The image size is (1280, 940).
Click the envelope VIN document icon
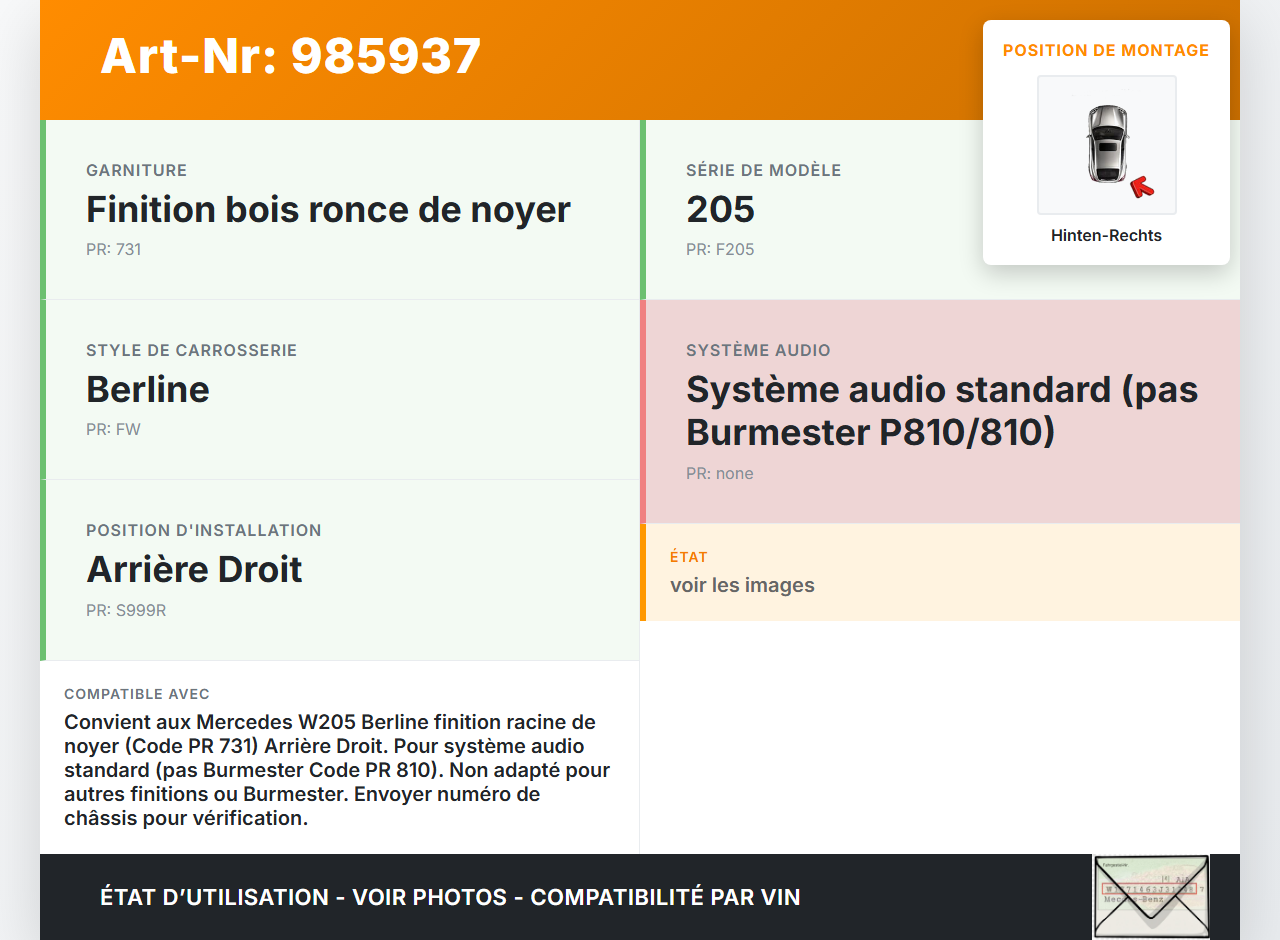(x=1151, y=897)
